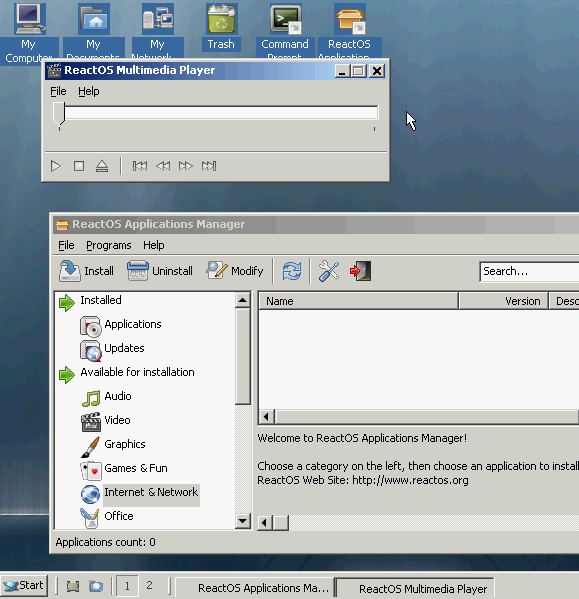Image resolution: width=579 pixels, height=599 pixels.
Task: Click Multimedia Player taskbar button
Action: (x=415, y=588)
